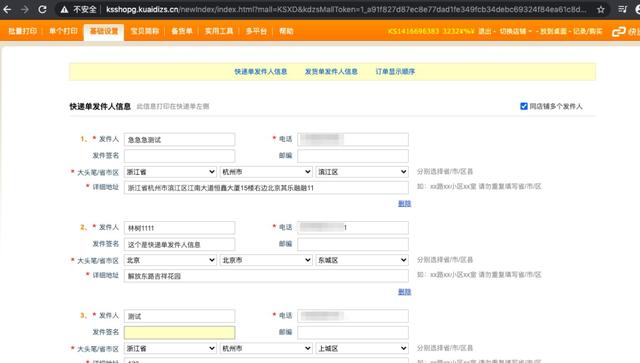Click sender 3 发件人 field 测试
The height and width of the screenshot is (363, 640).
coord(180,316)
